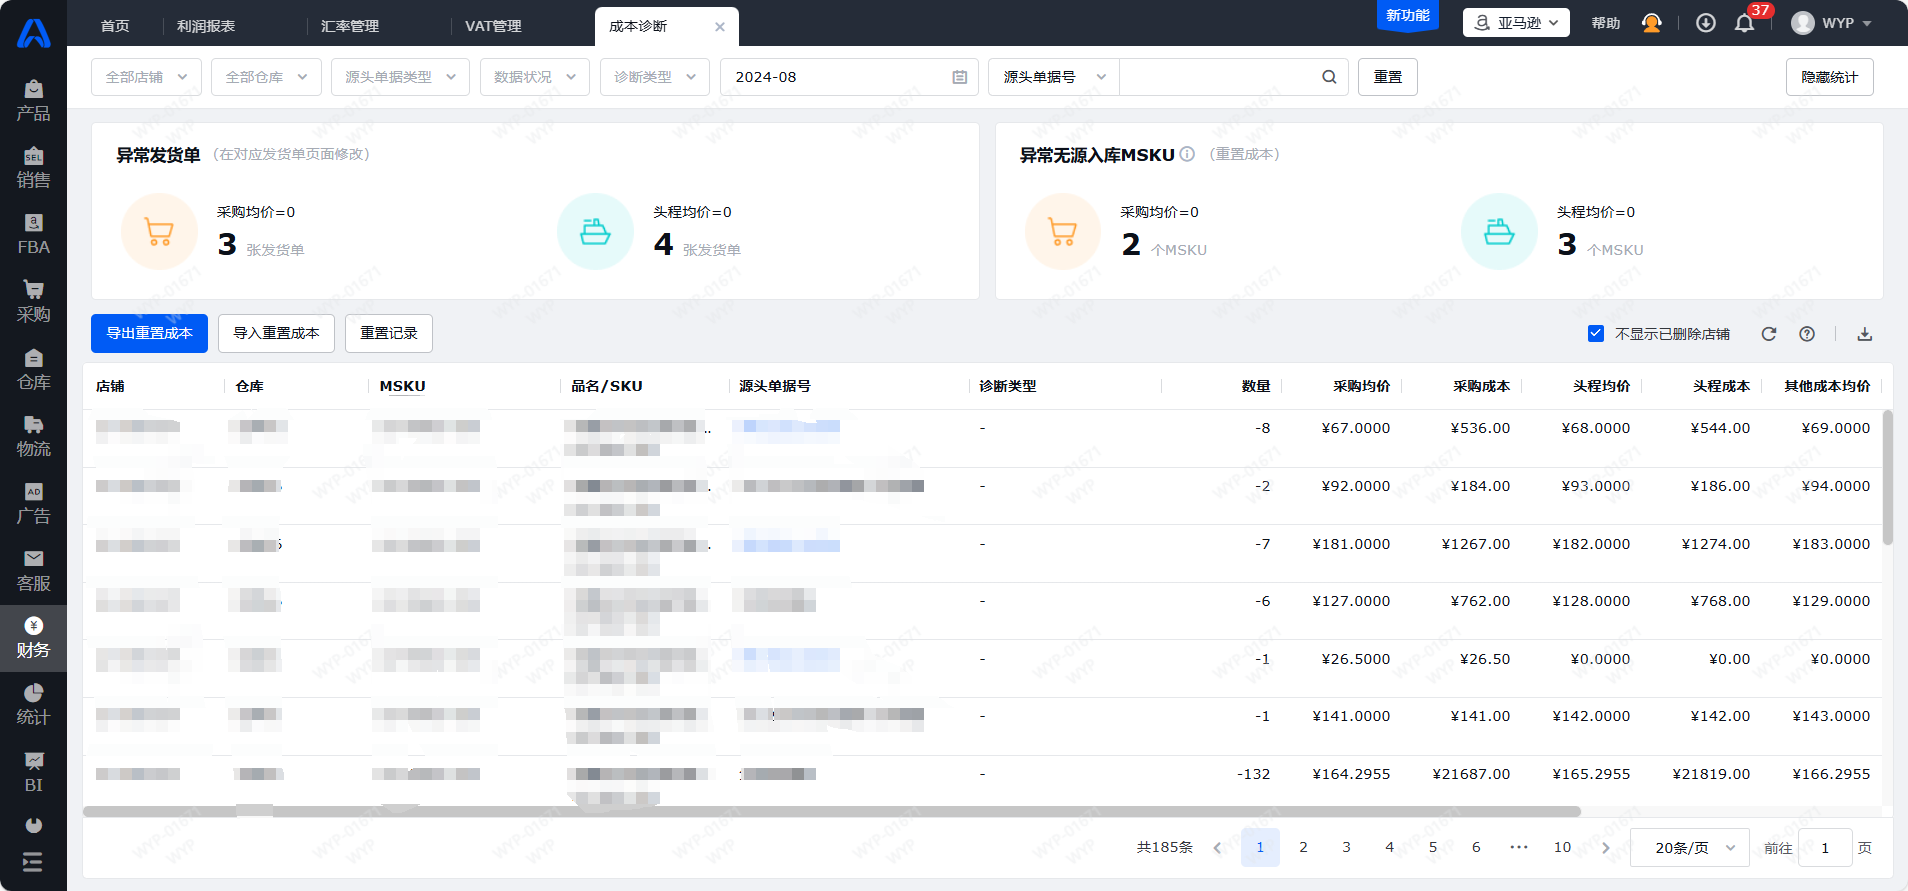Expand the 诊断类型 filter dropdown
Screen dimensions: 1908x891
point(655,77)
